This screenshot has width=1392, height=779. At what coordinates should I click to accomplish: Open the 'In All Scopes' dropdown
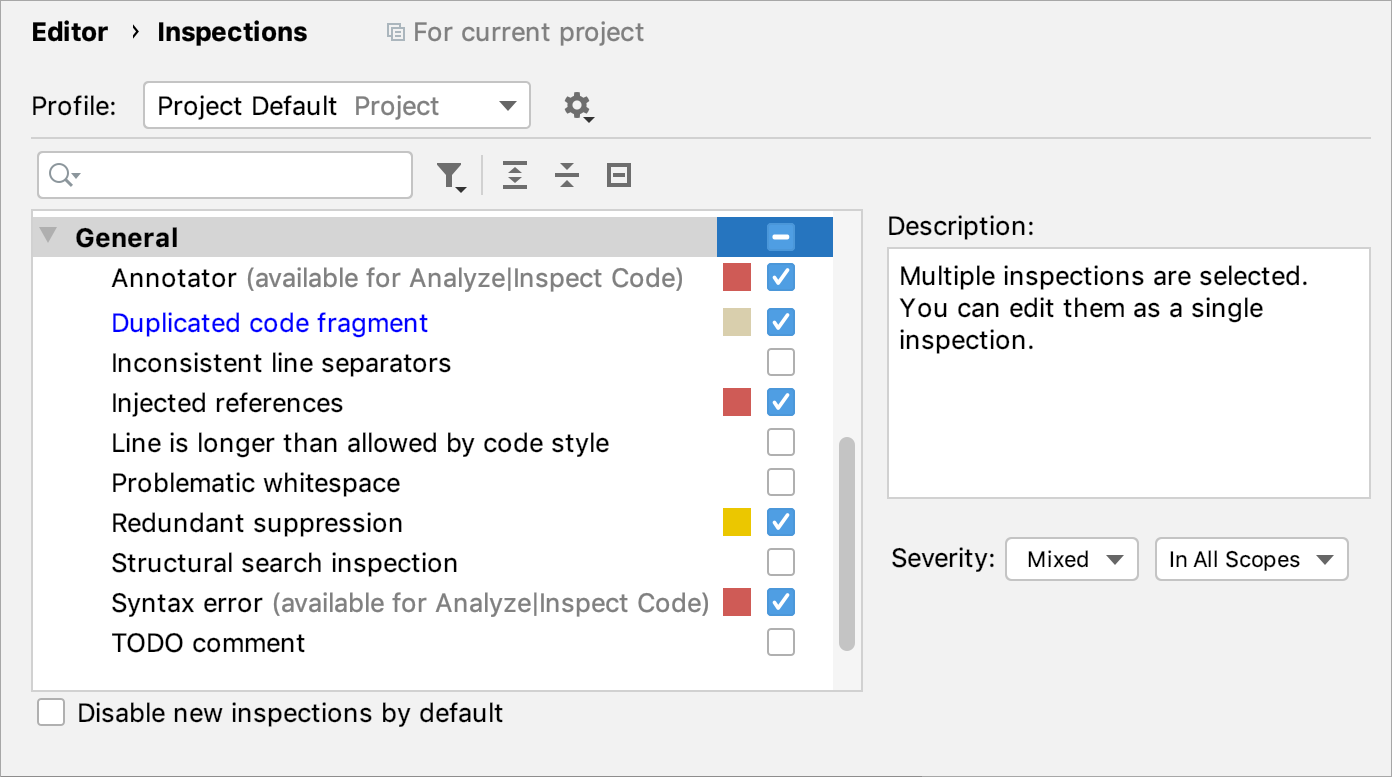[x=1251, y=559]
